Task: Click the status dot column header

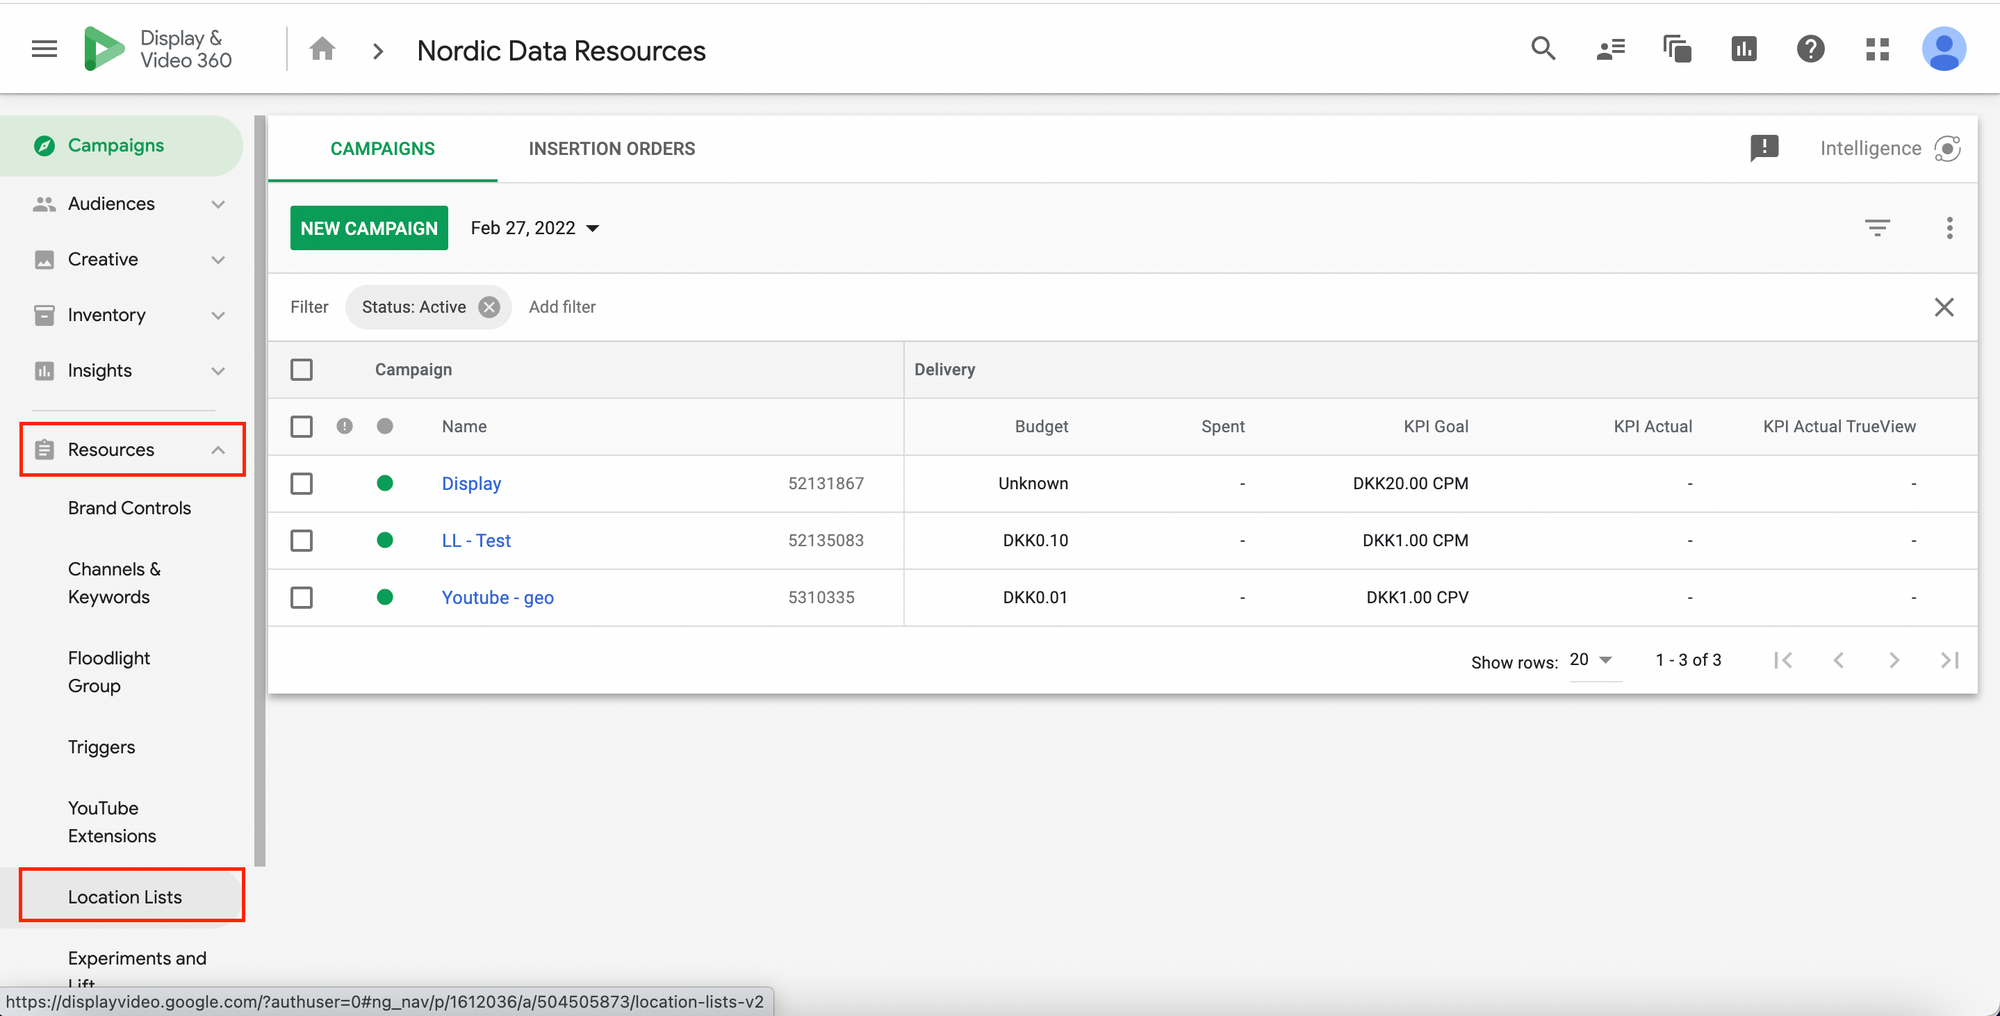Action: pyautogui.click(x=385, y=426)
